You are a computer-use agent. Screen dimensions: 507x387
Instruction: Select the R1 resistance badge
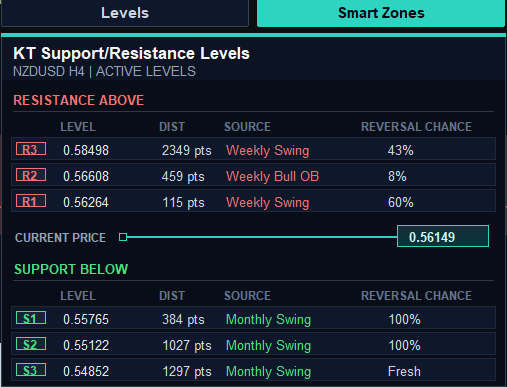click(31, 201)
